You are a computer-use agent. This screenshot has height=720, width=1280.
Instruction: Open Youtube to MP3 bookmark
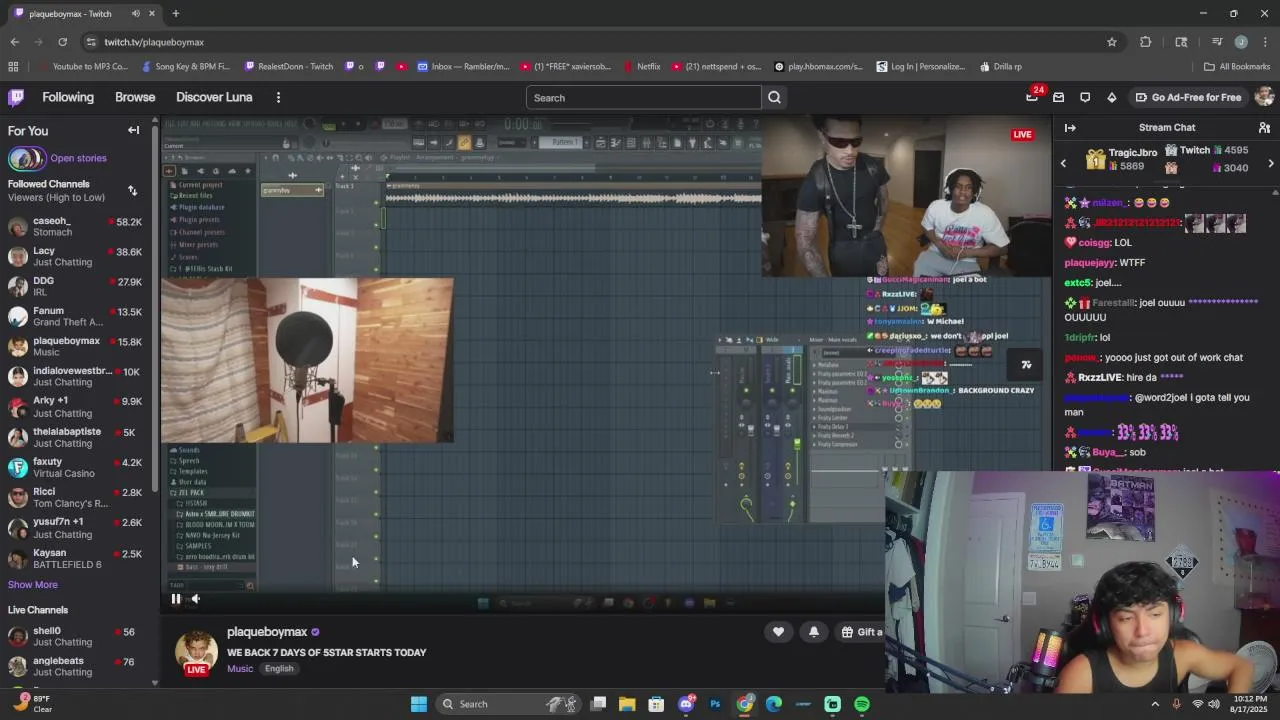(x=83, y=67)
